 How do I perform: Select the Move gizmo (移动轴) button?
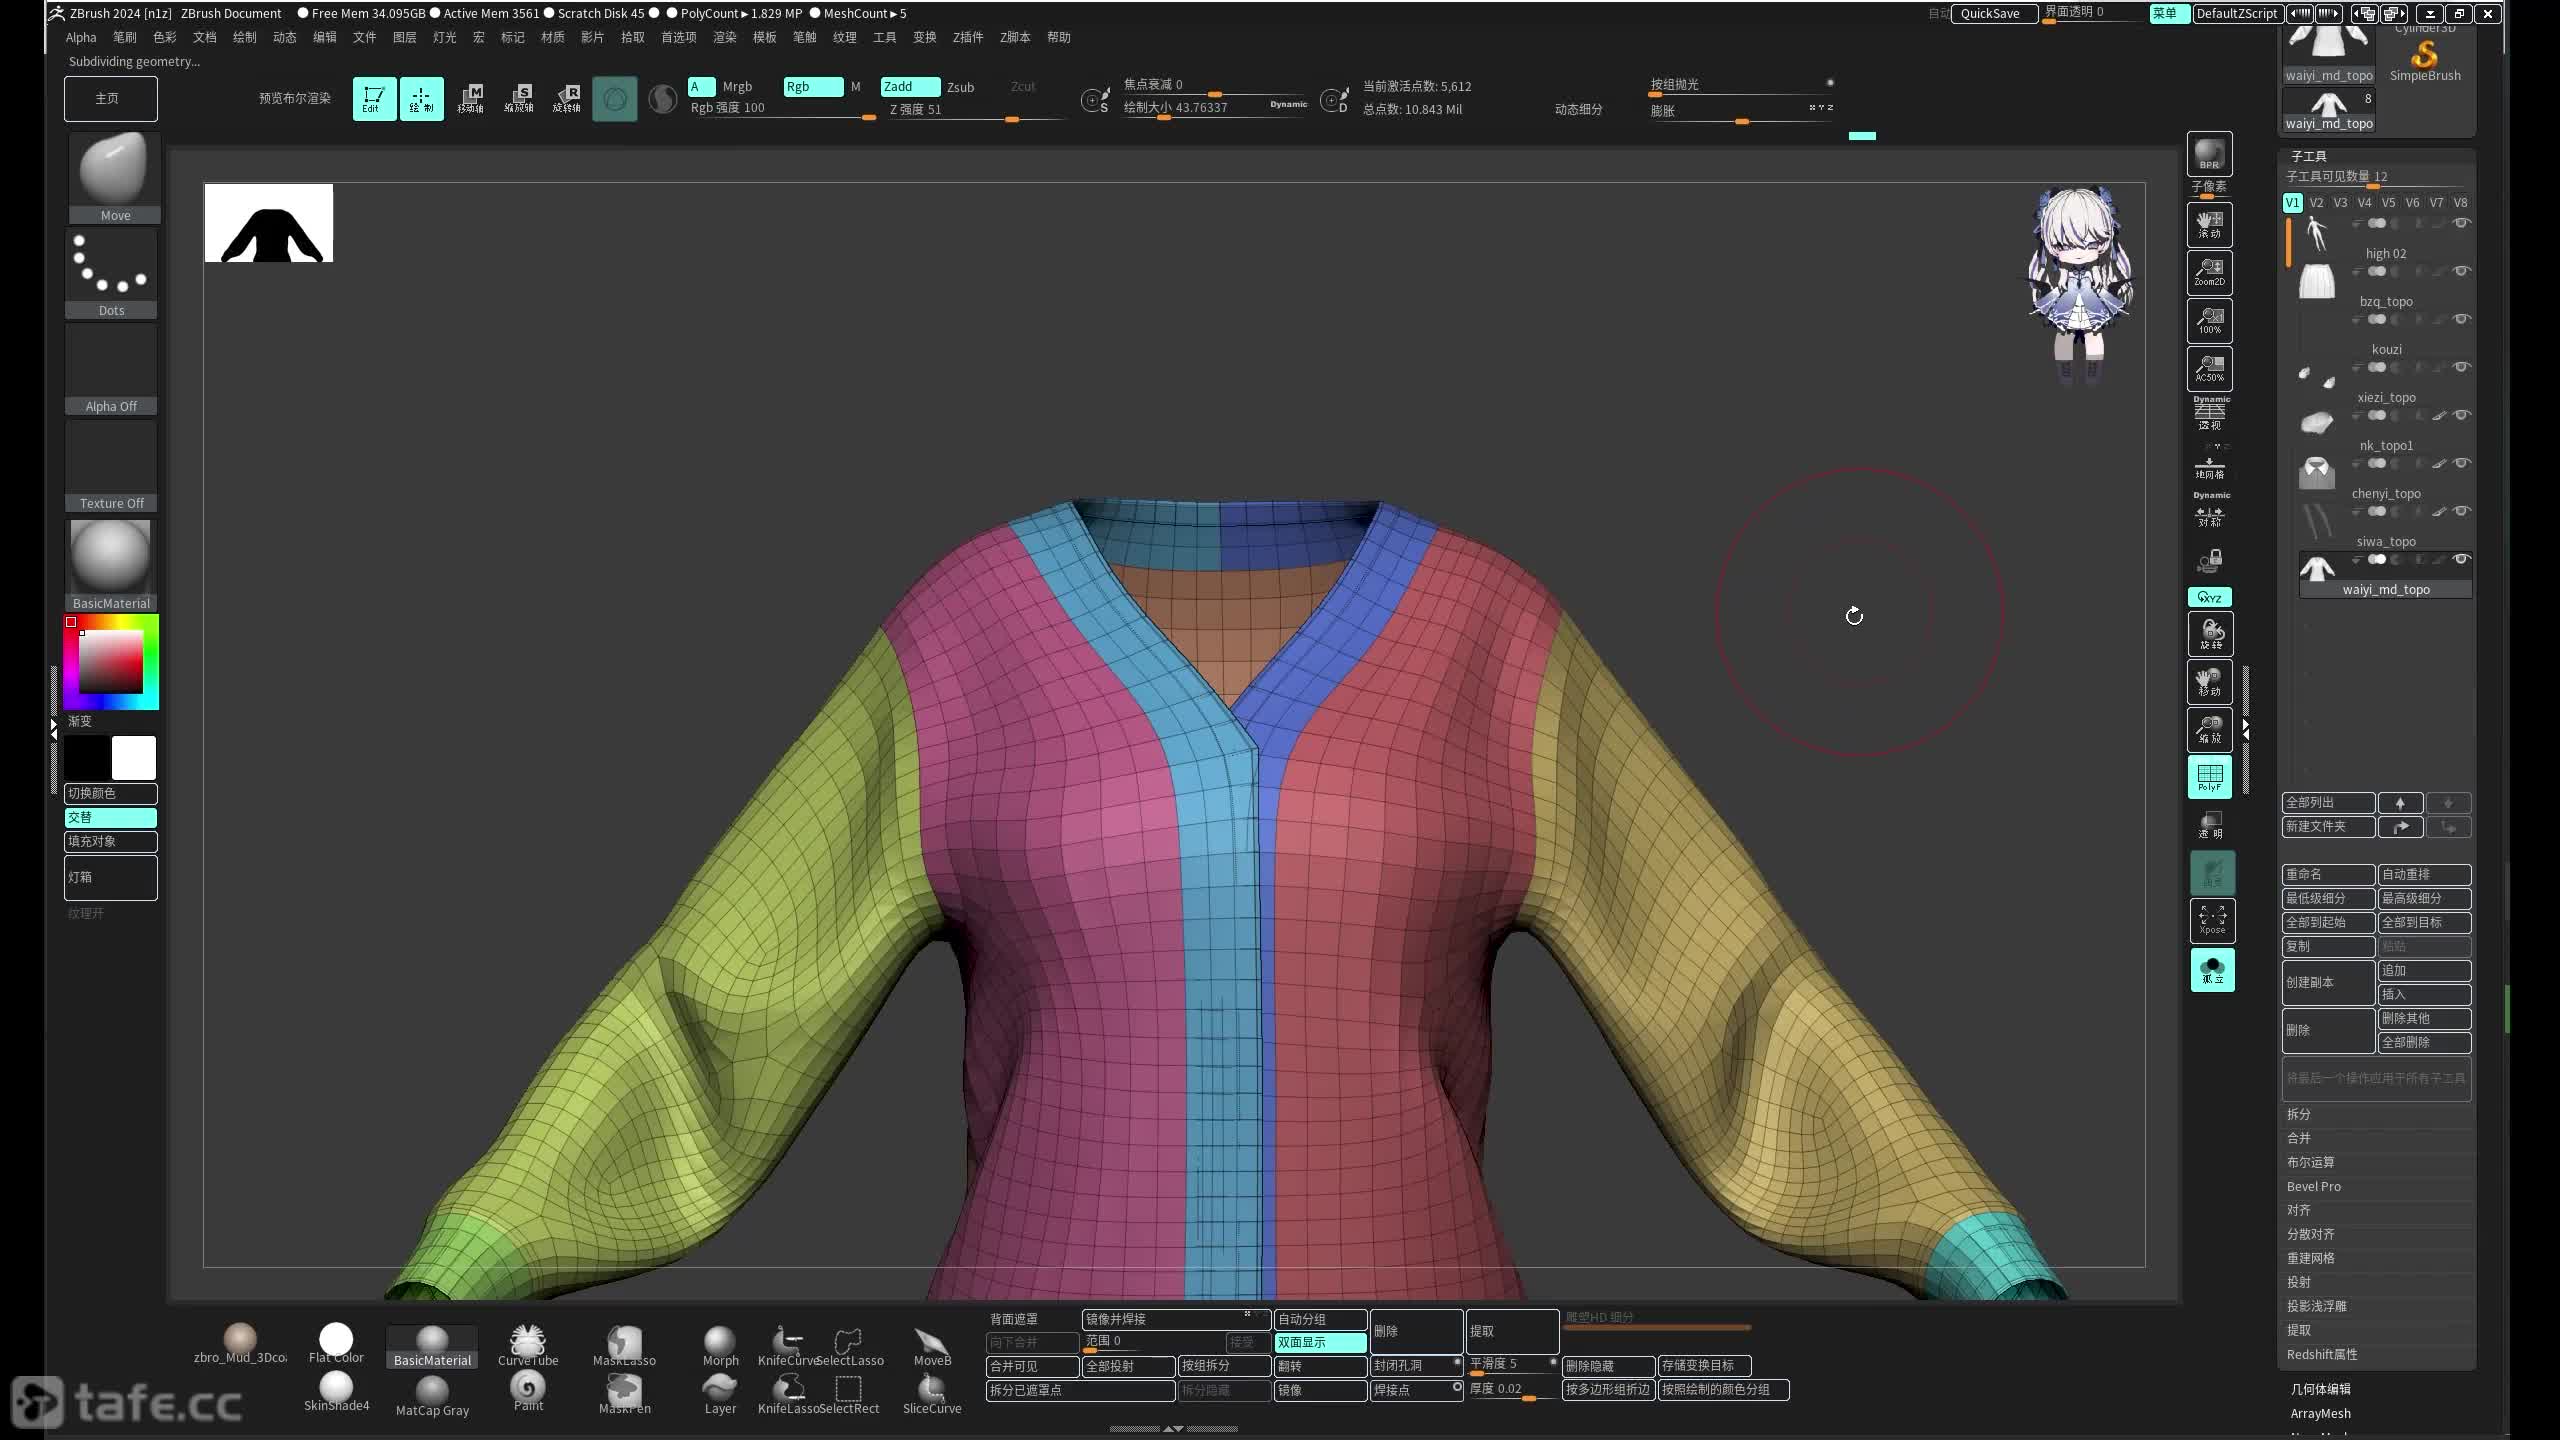point(470,99)
